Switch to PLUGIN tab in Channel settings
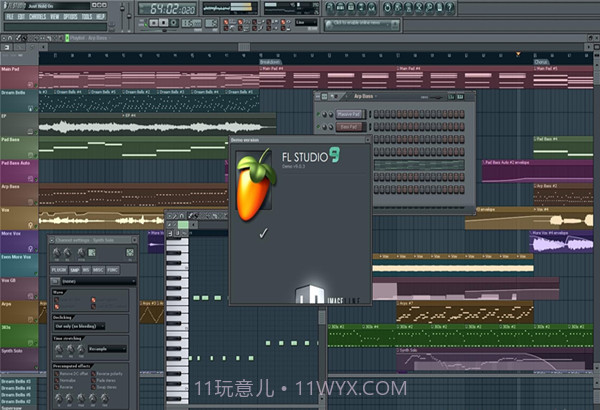Viewport: 600px width, 410px height. pos(59,270)
